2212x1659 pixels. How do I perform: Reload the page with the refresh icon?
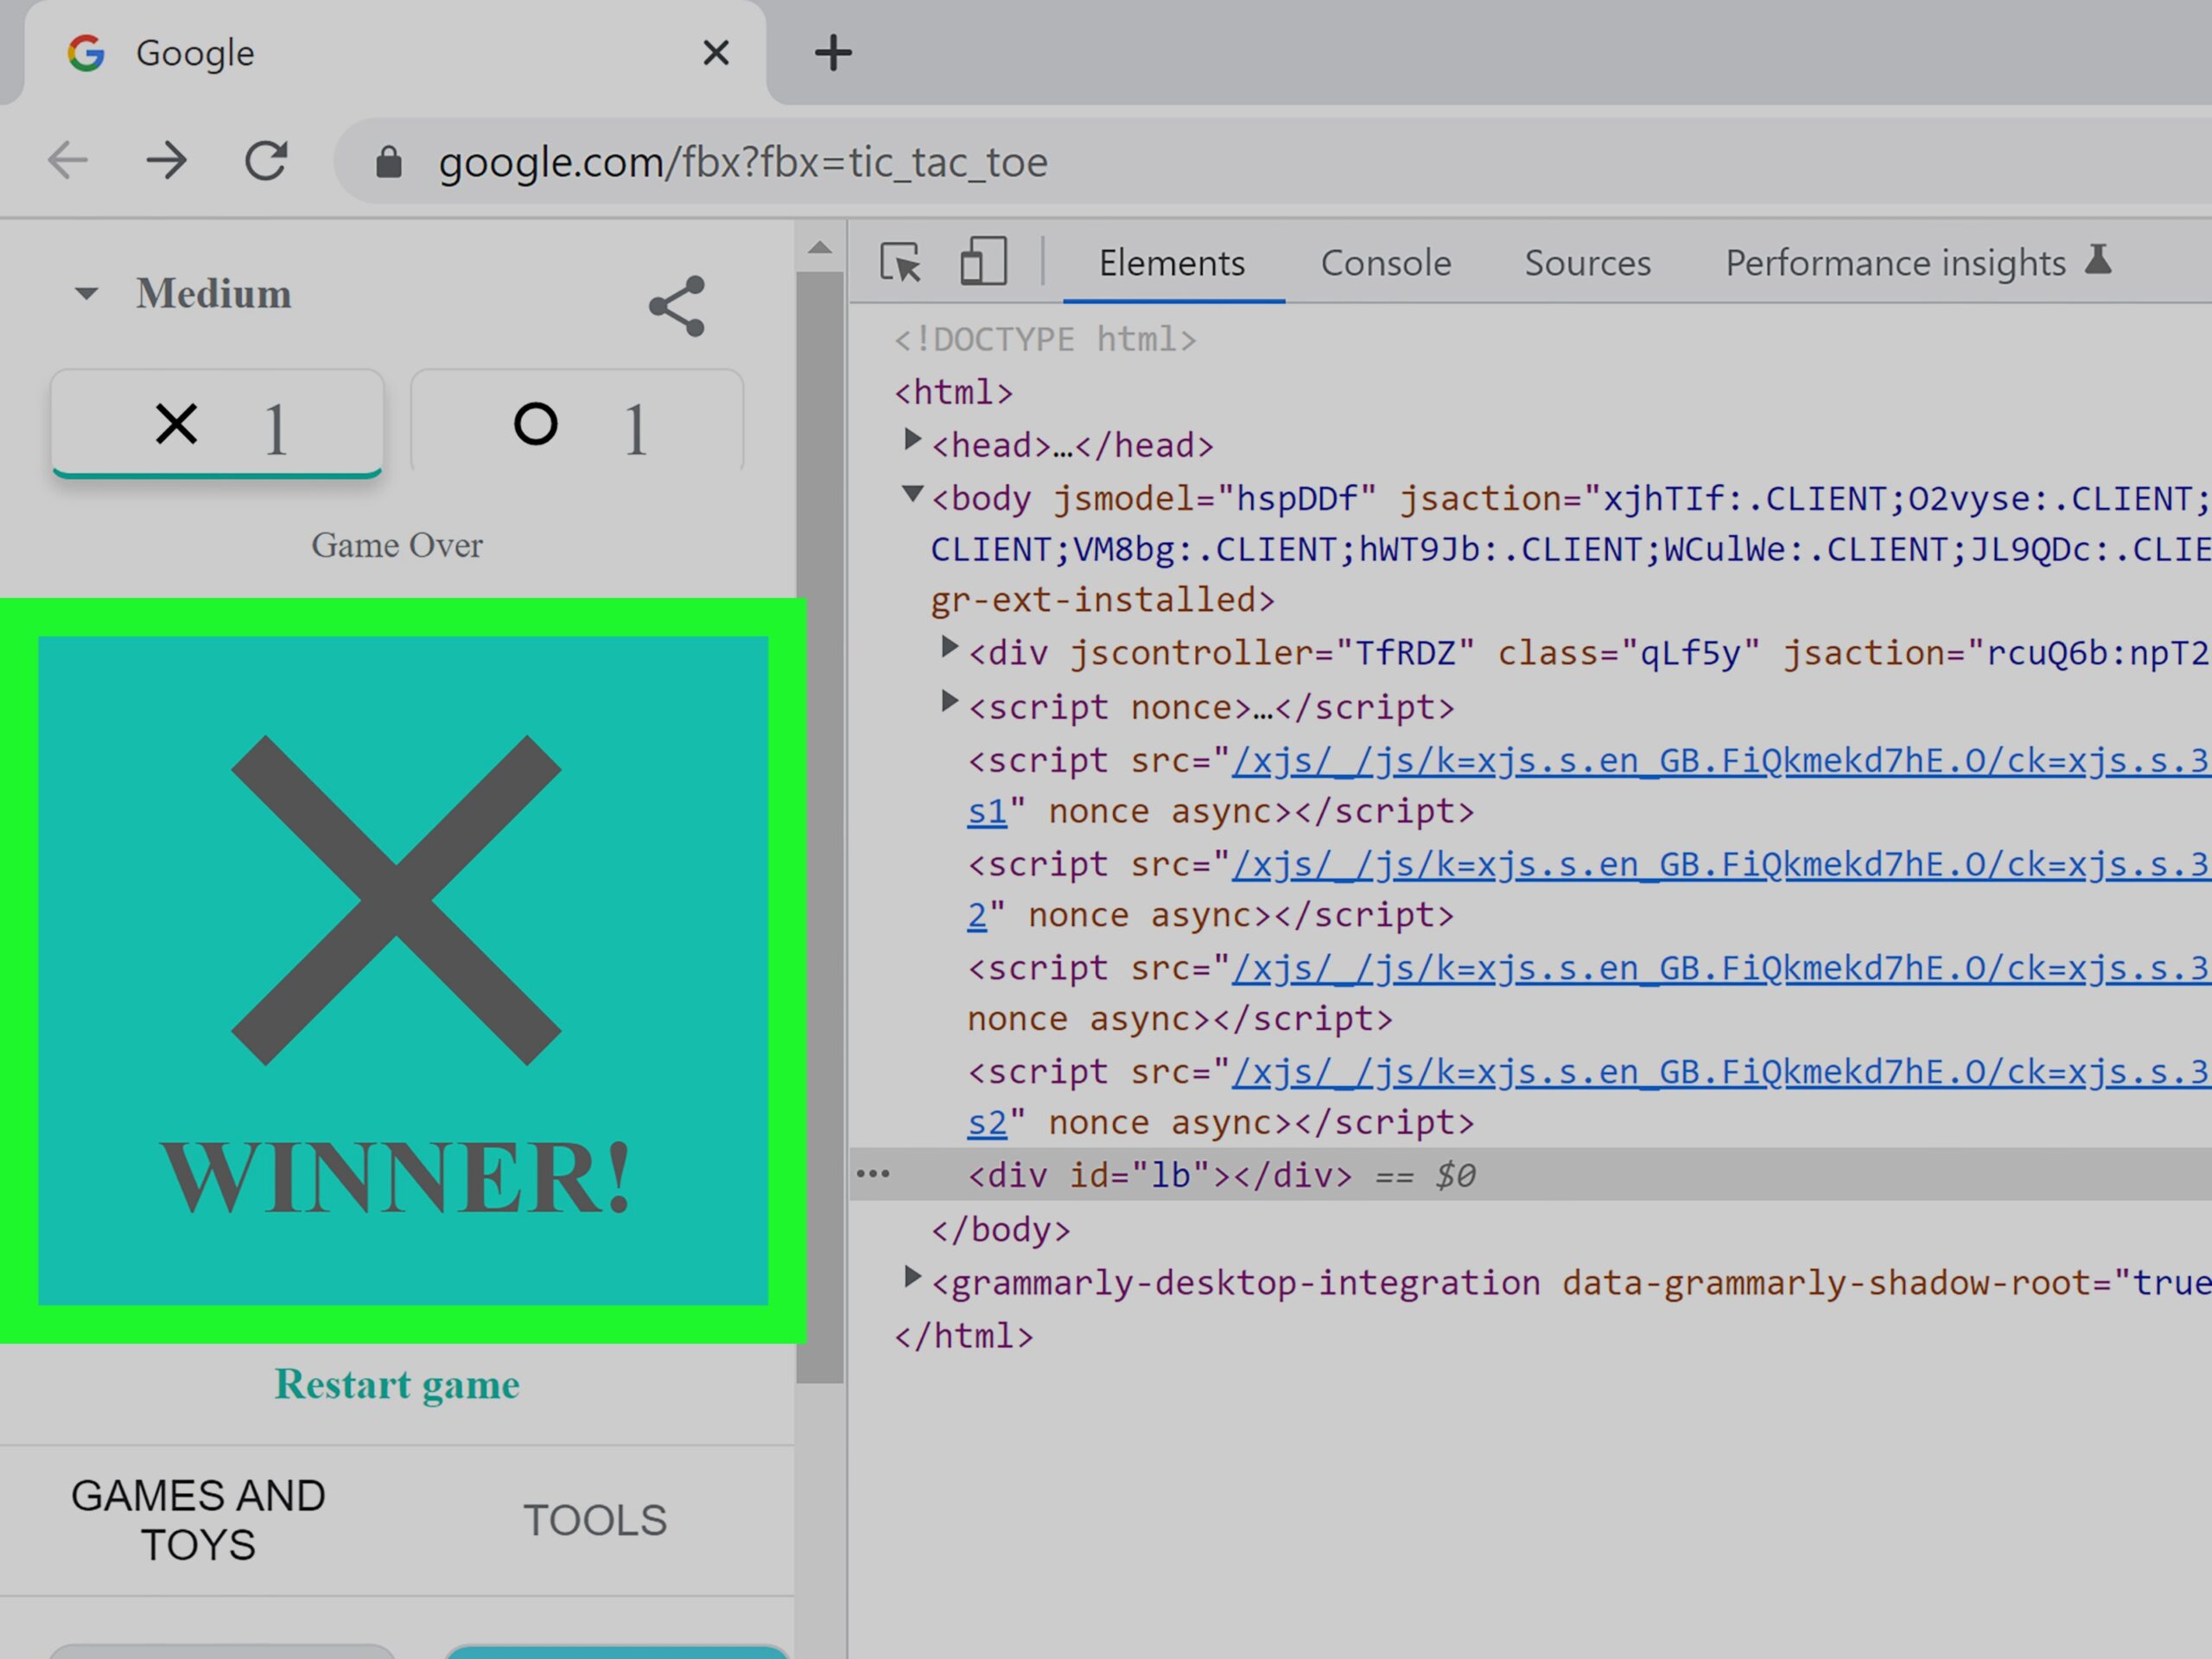point(266,161)
